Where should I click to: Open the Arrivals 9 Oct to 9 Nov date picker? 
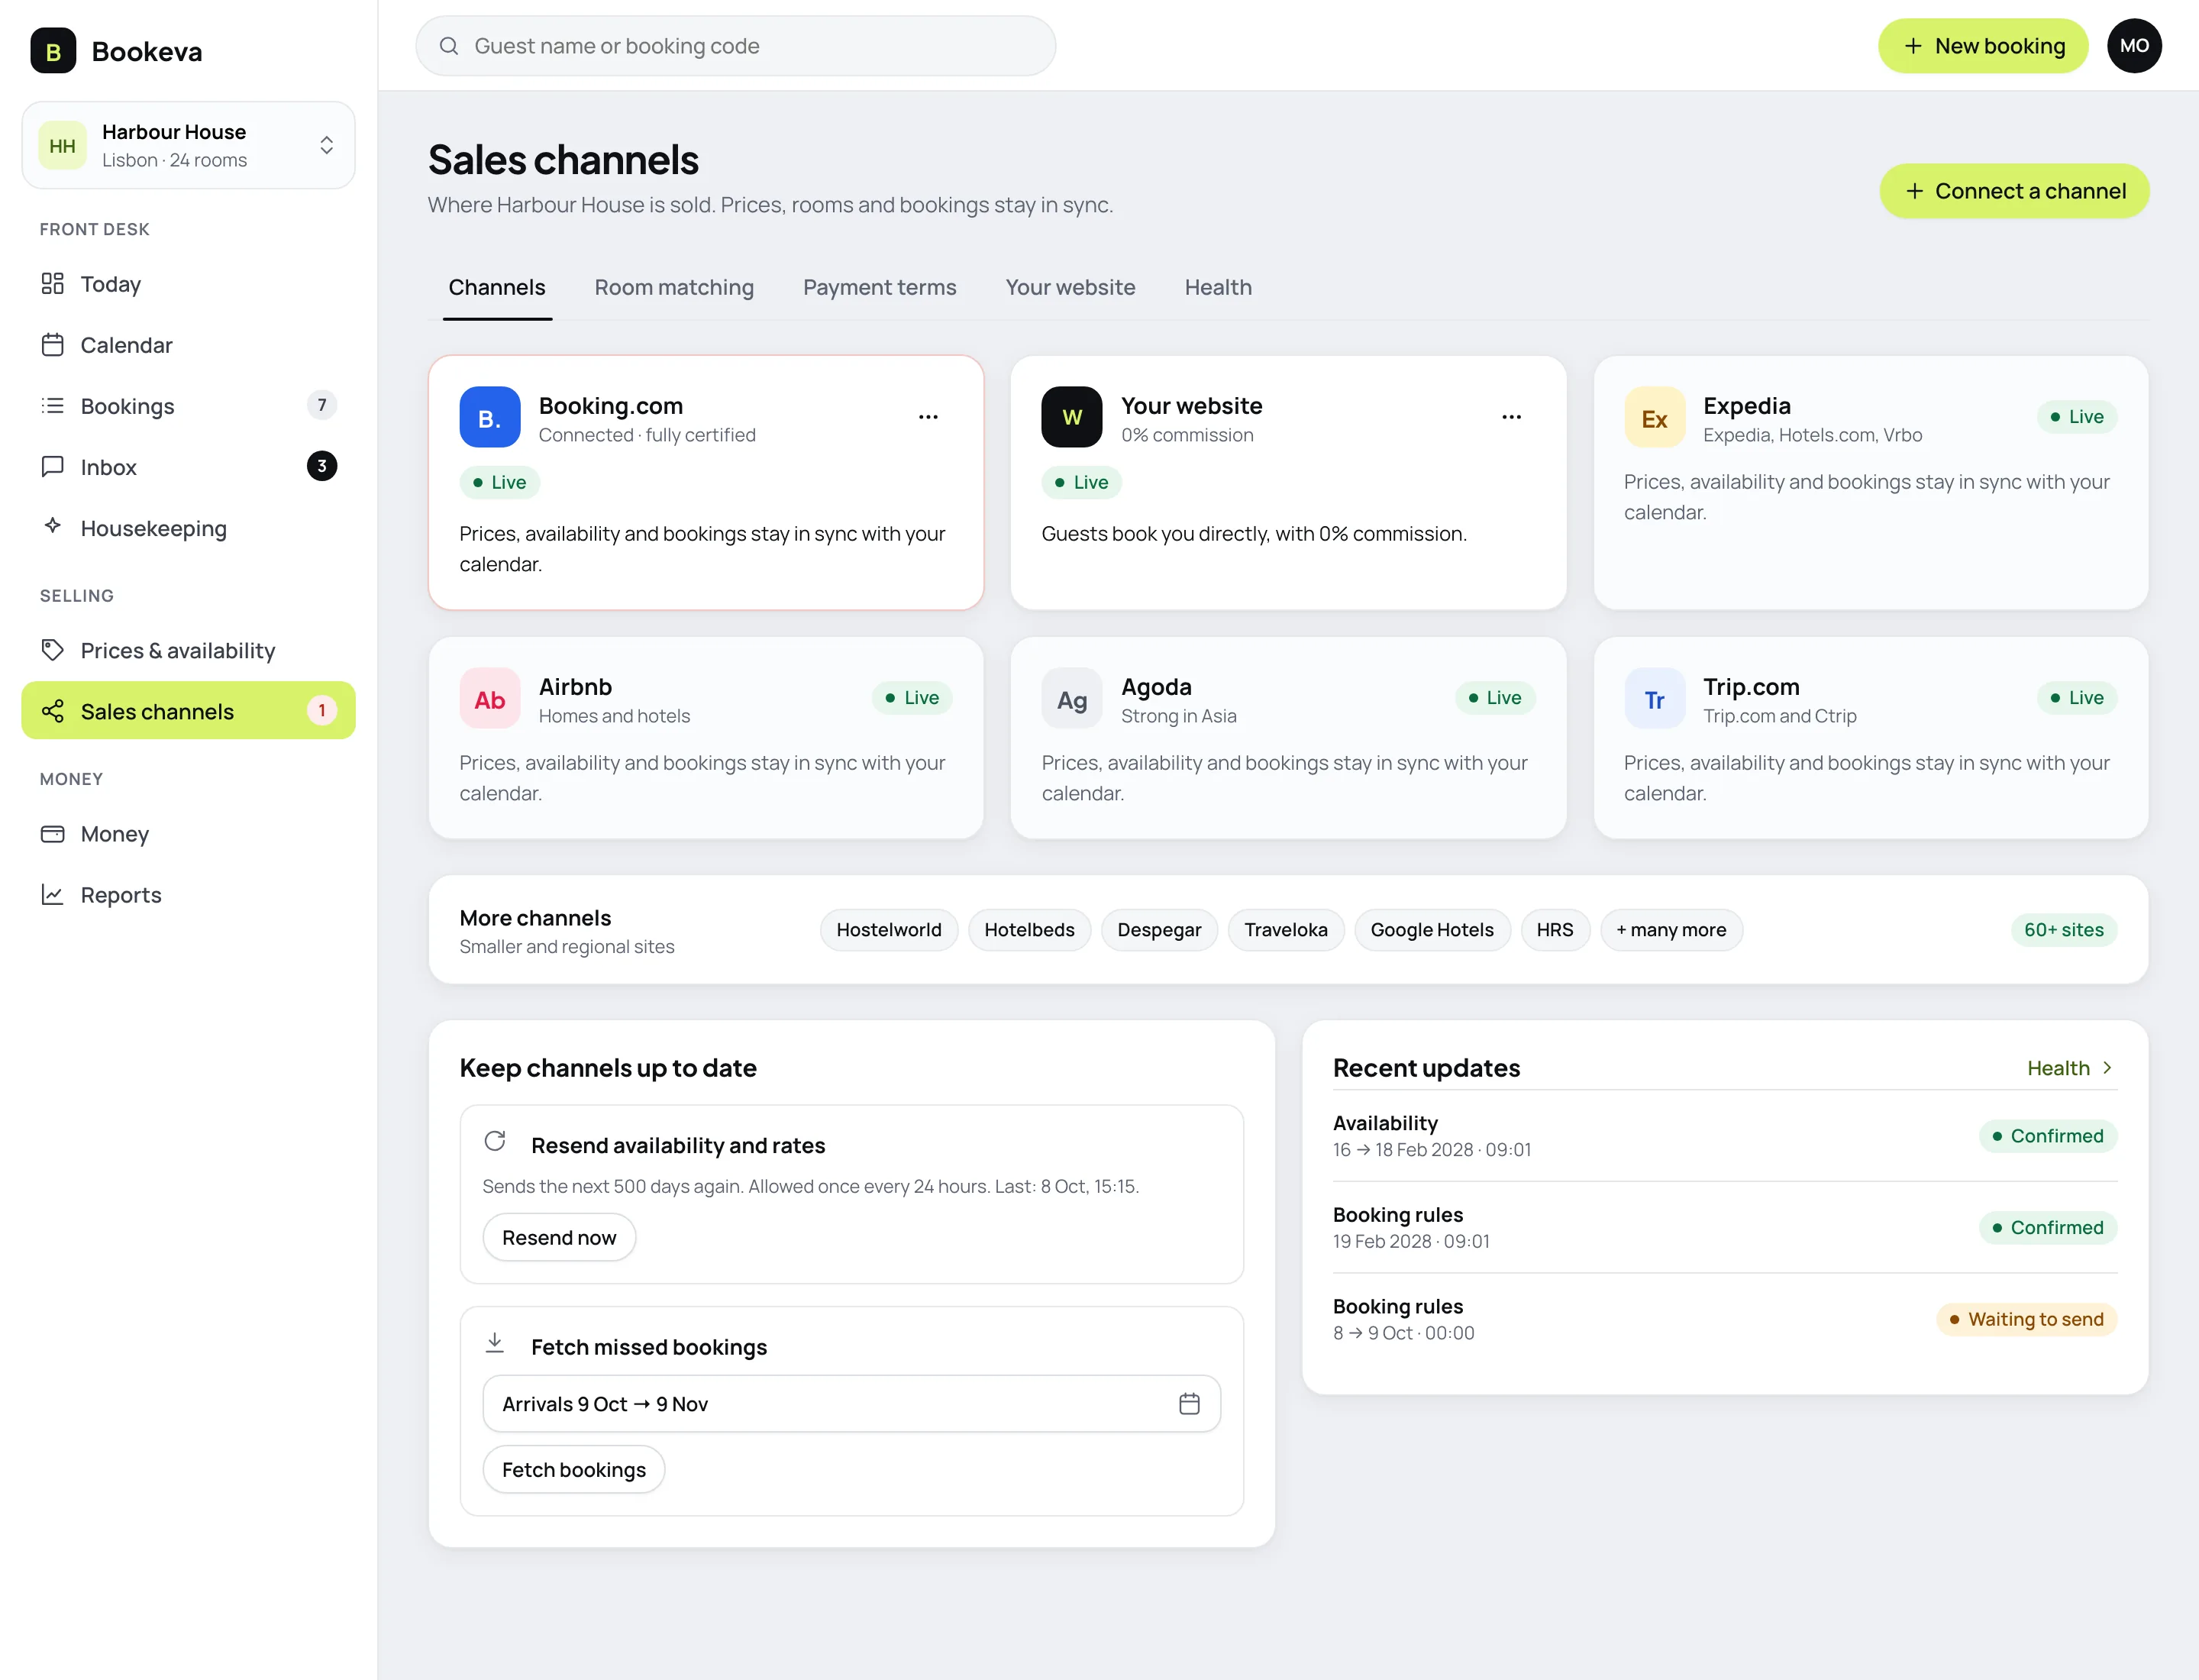[851, 1404]
